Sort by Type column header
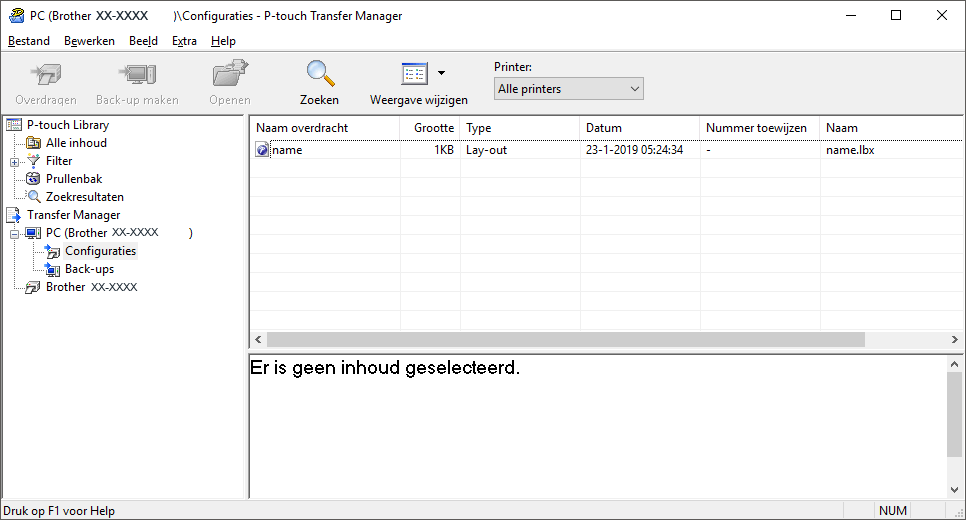Viewport: 966px width, 520px height. point(519,128)
